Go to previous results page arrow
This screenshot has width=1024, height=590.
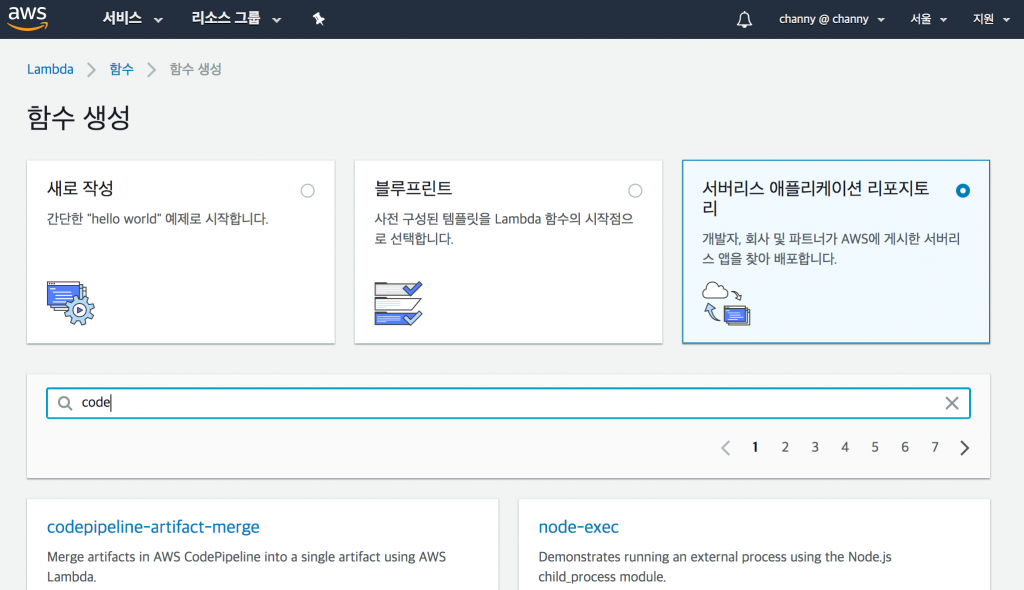[726, 448]
